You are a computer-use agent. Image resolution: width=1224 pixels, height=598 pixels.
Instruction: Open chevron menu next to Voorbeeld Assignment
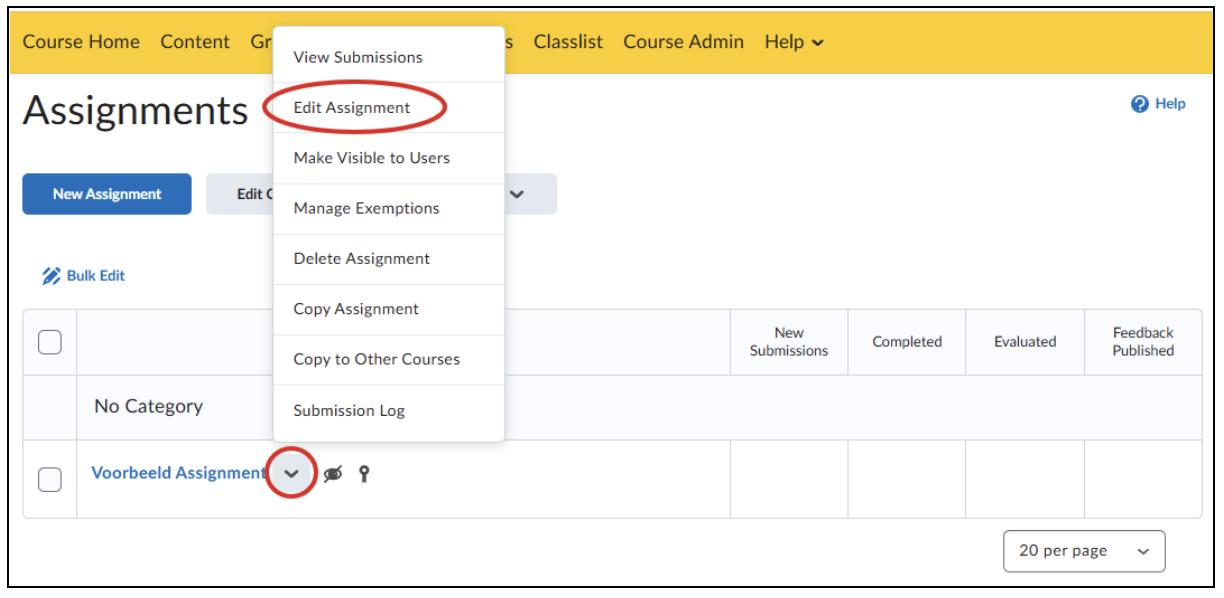point(291,474)
